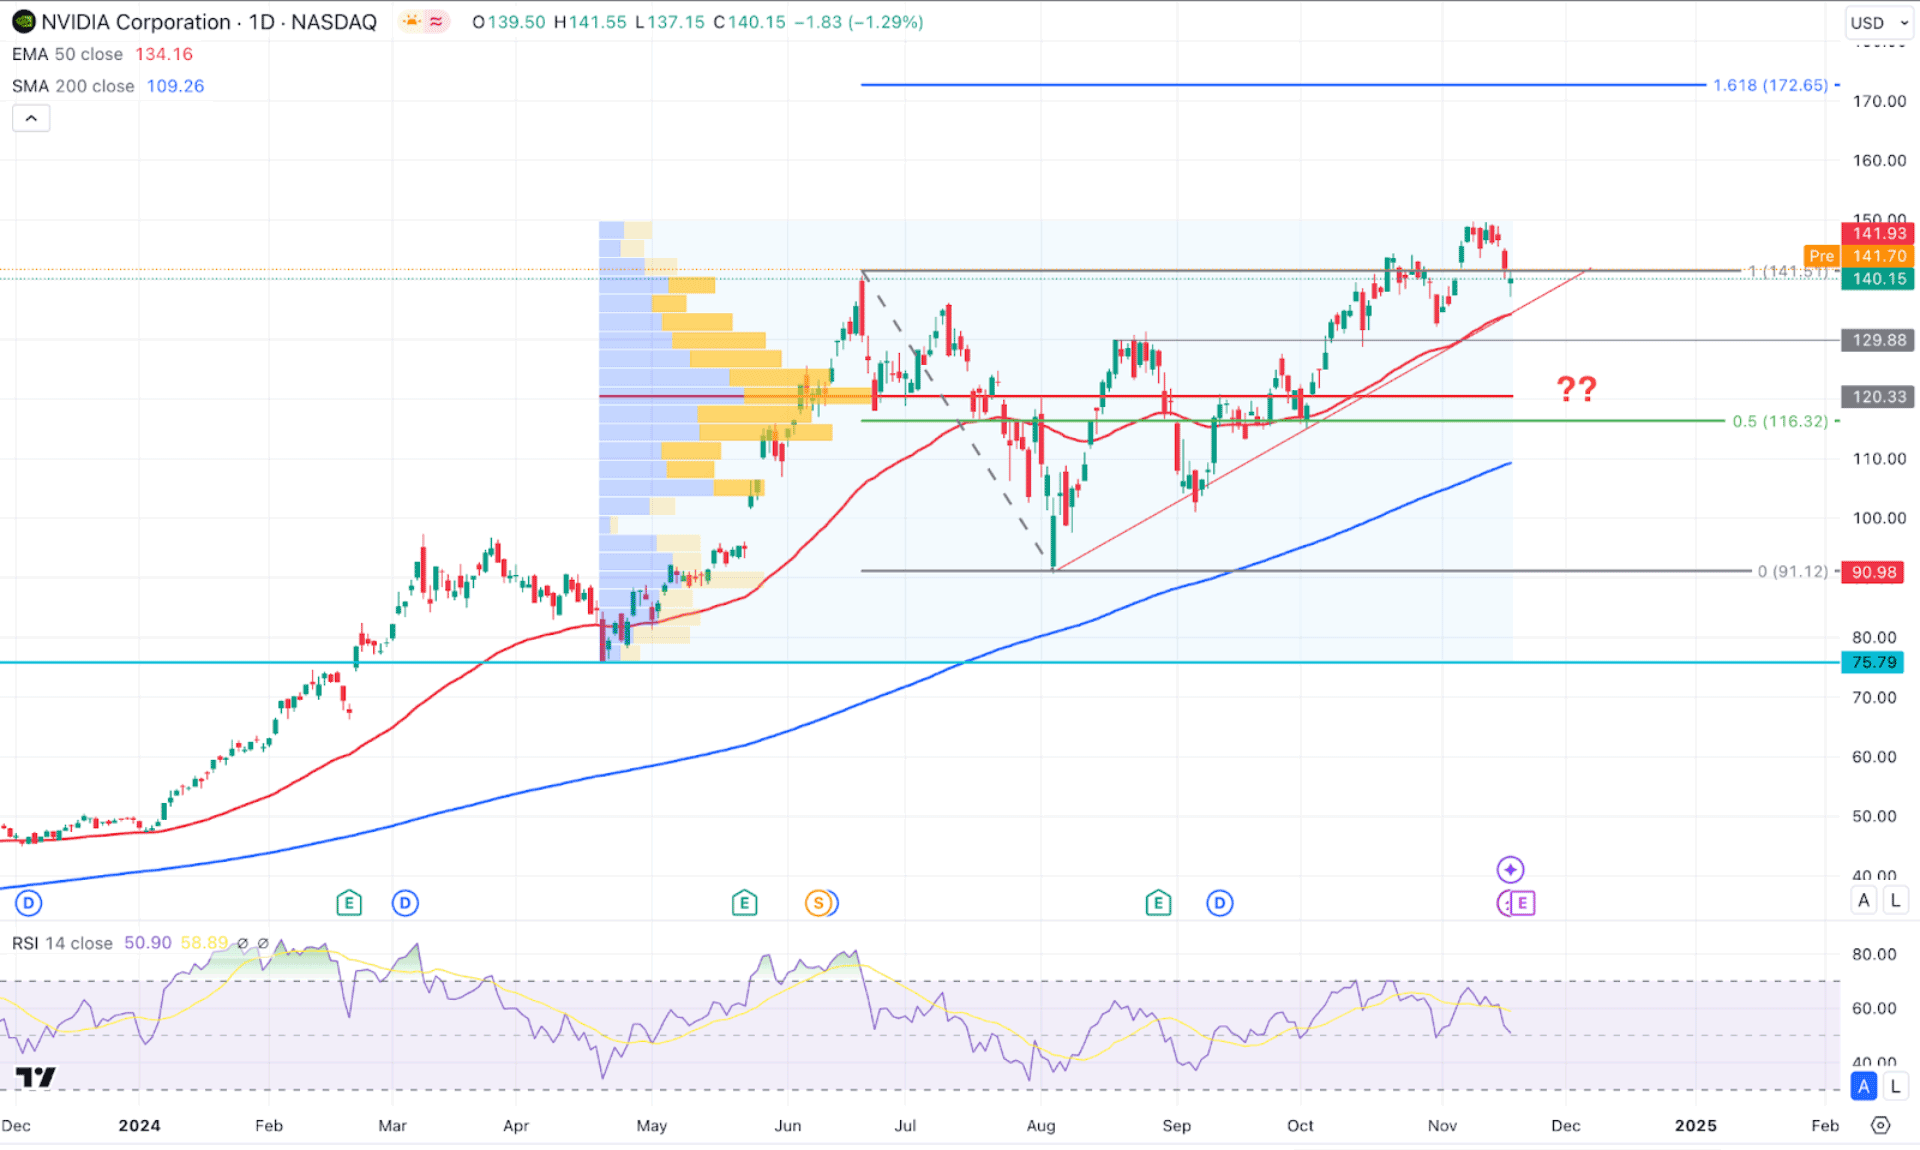
Task: Click the orange 141.70 pre-market price label
Action: (x=1878, y=256)
